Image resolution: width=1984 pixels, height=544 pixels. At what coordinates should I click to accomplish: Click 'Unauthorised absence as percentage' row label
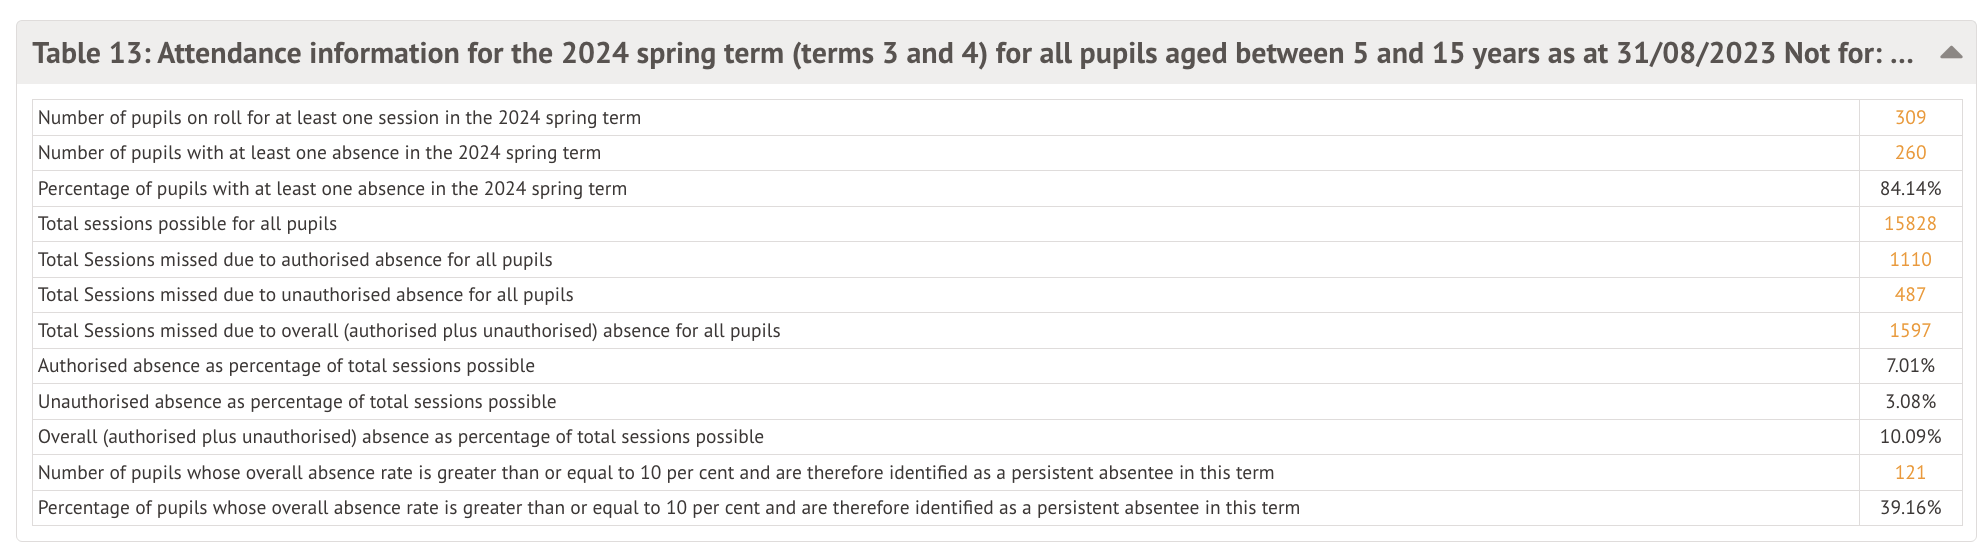297,402
